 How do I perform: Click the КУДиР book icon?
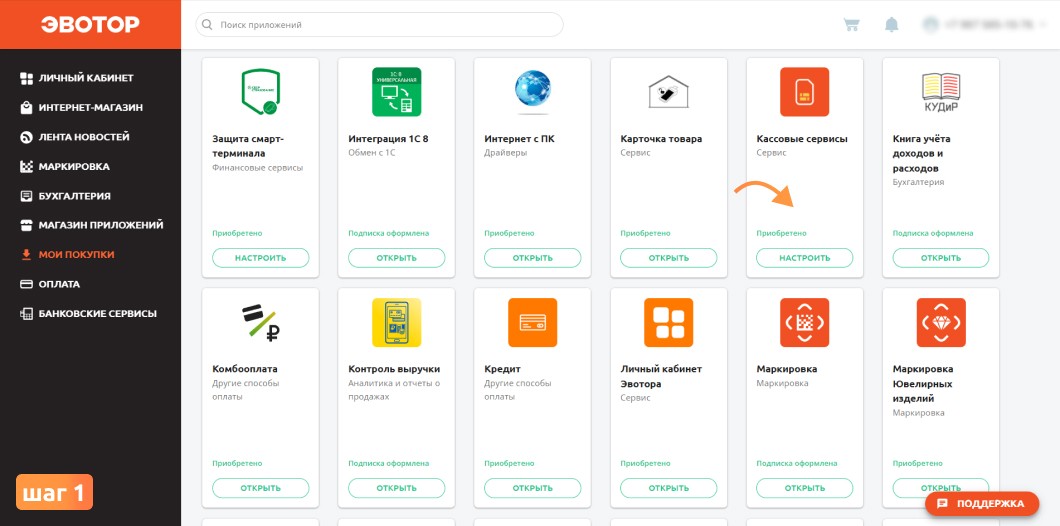point(941,92)
